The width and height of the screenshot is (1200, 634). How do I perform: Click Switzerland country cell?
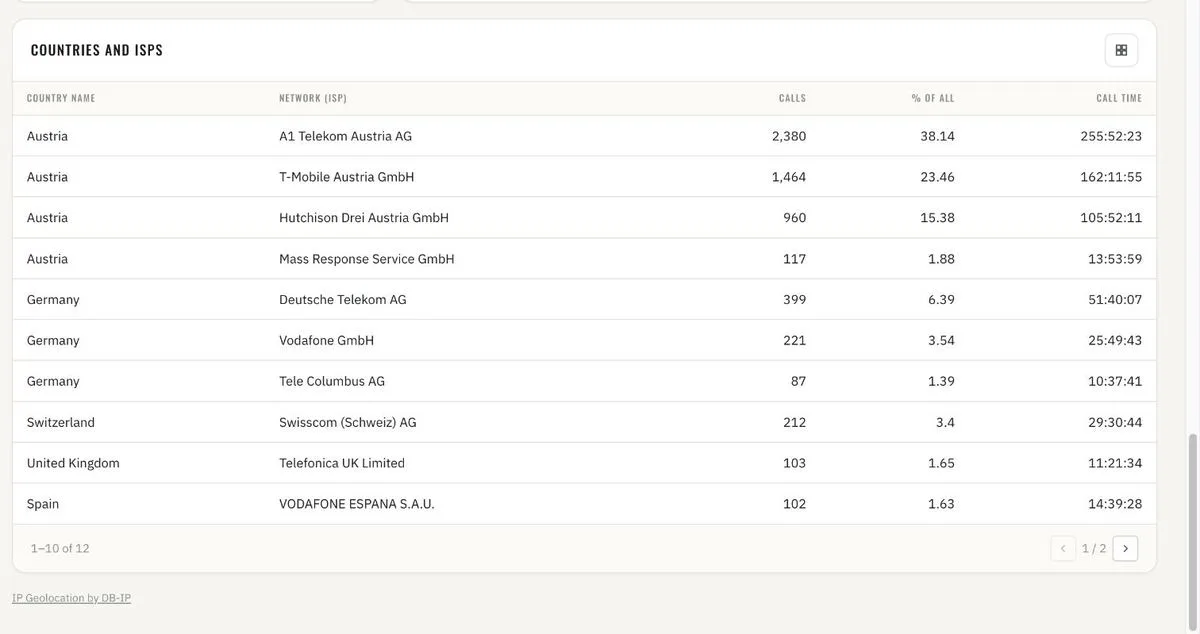[x=61, y=423]
